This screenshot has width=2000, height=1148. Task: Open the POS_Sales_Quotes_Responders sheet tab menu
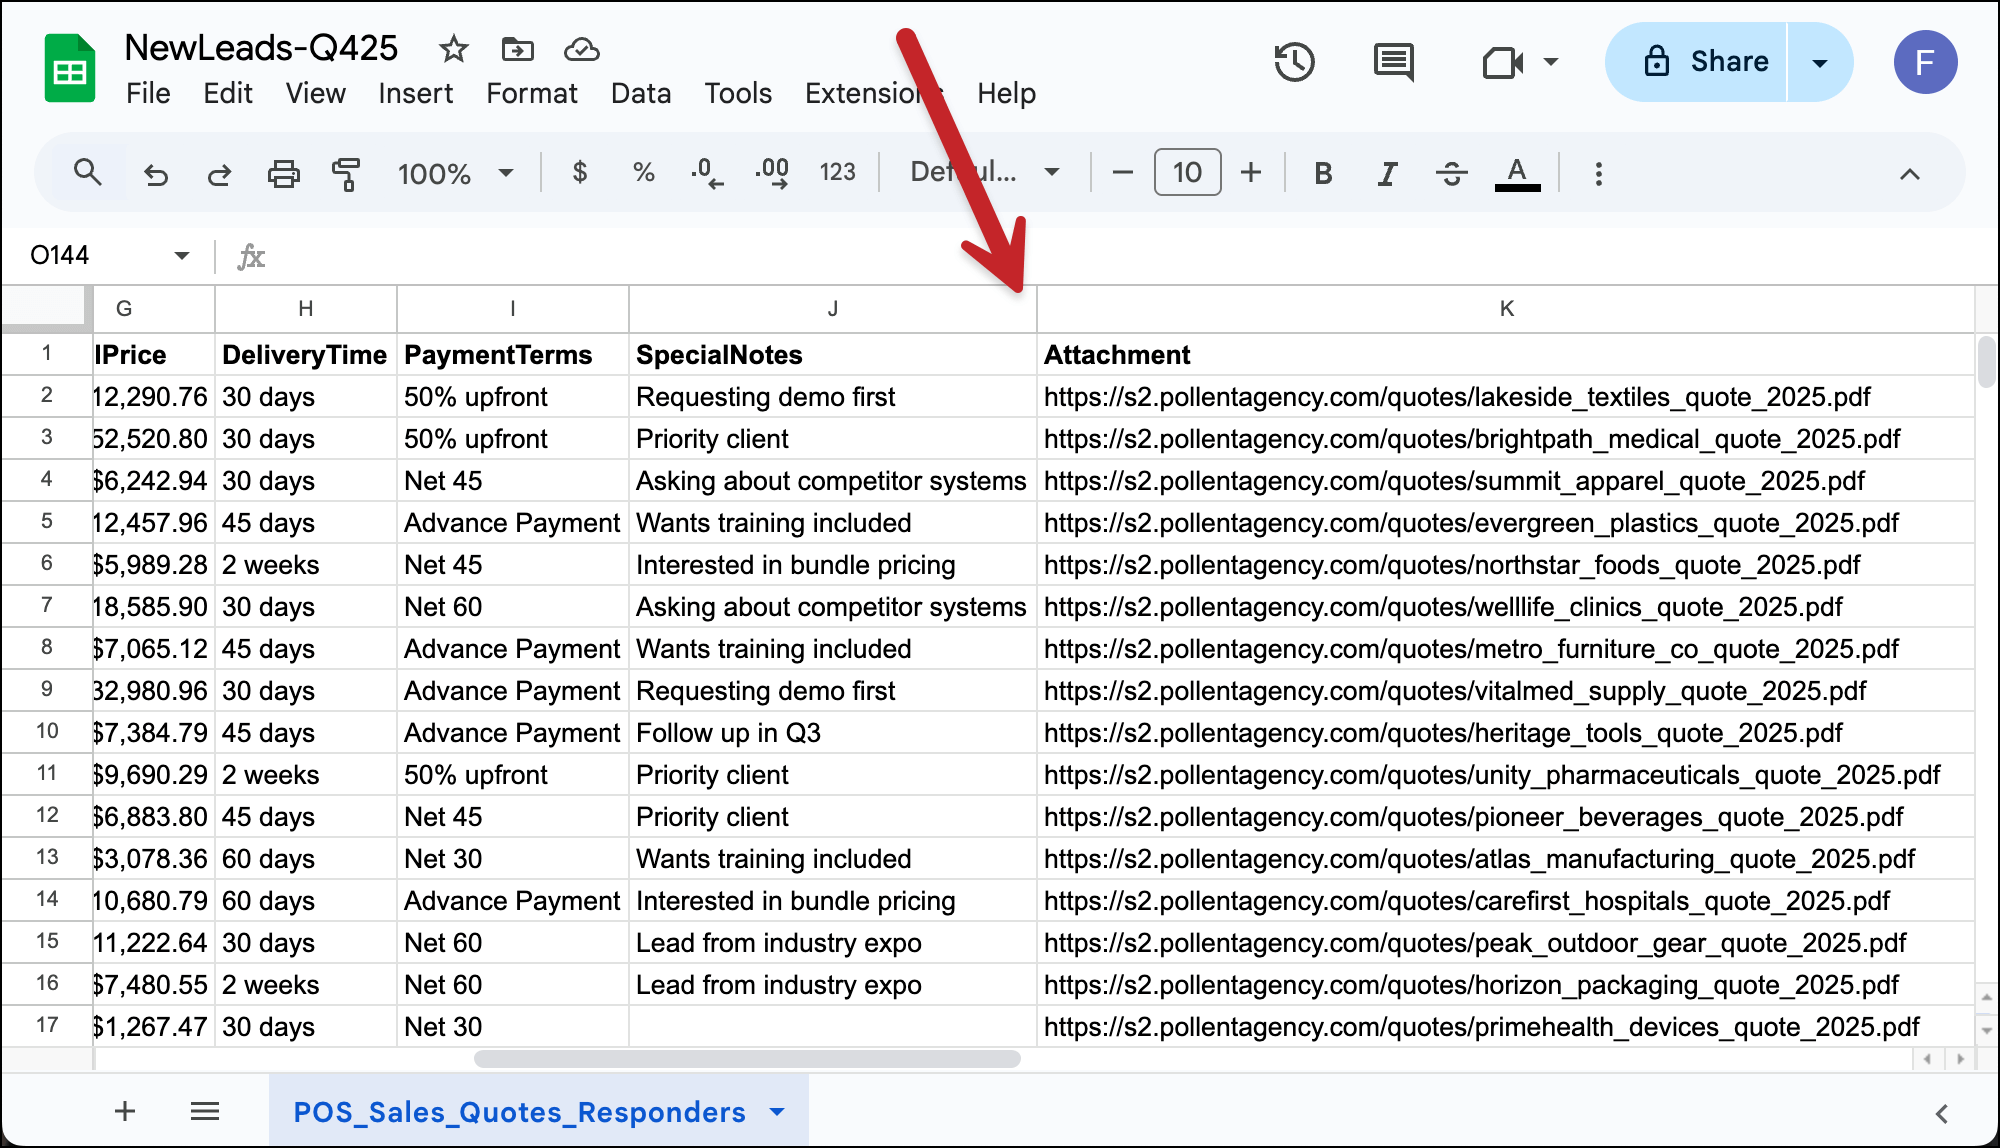775,1111
